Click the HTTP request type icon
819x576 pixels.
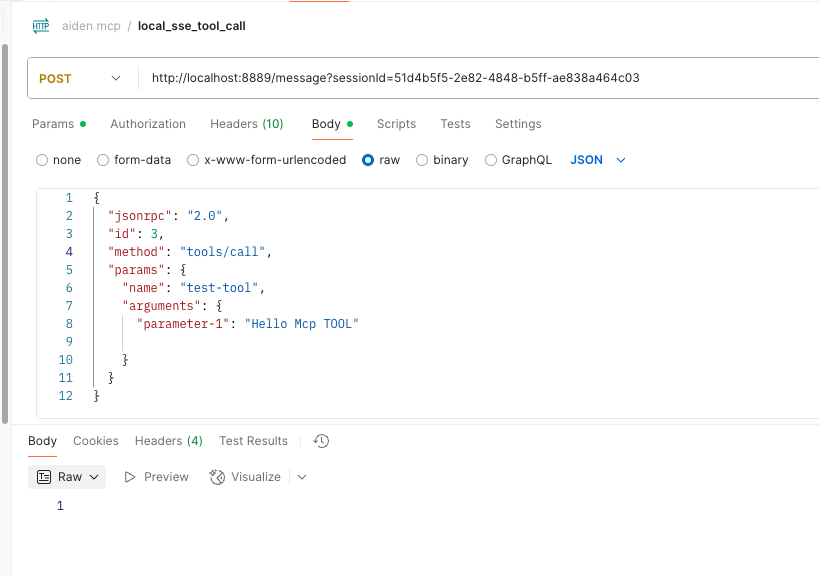tap(41, 26)
